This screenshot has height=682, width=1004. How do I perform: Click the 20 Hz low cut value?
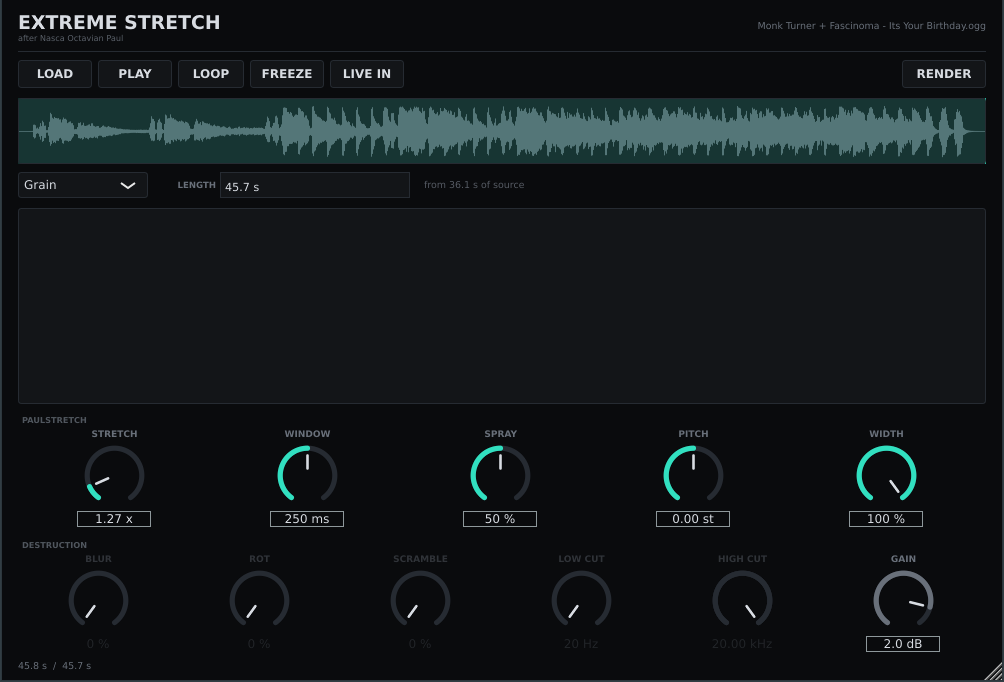[x=581, y=644]
